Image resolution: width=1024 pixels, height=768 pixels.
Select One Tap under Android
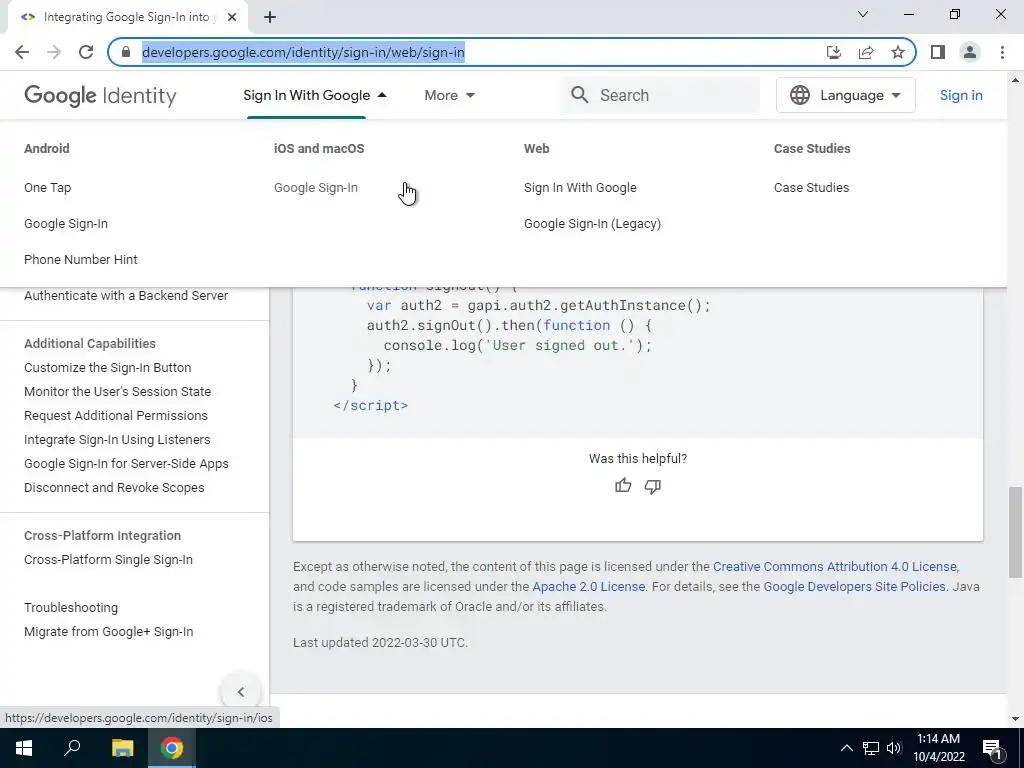pyautogui.click(x=48, y=187)
